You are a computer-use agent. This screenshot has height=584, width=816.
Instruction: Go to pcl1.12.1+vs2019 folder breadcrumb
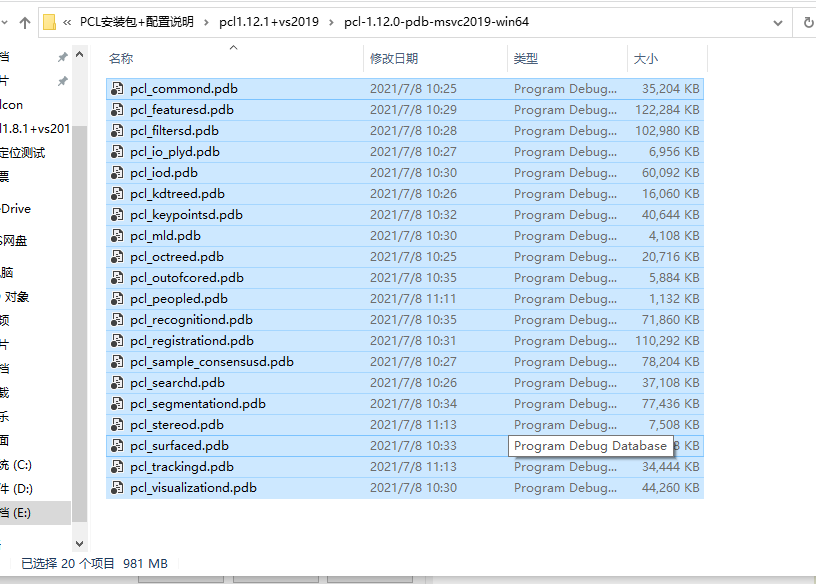click(269, 21)
